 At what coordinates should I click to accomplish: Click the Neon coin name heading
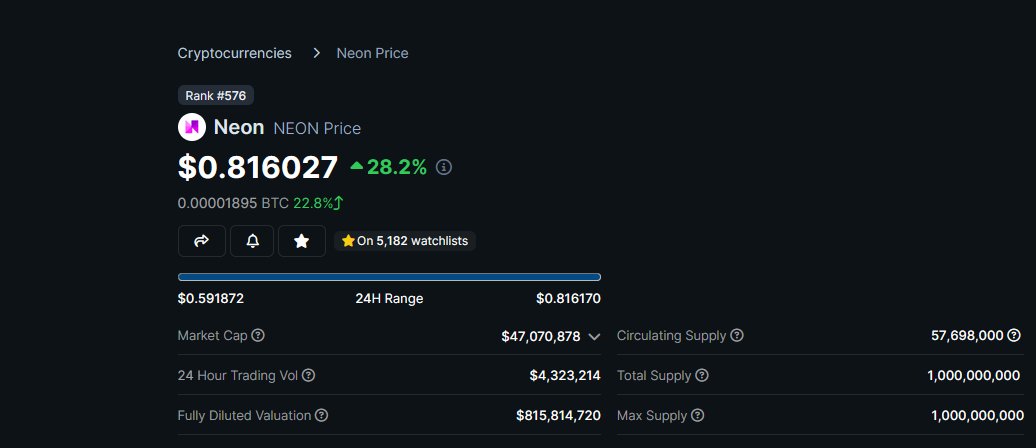tap(239, 127)
